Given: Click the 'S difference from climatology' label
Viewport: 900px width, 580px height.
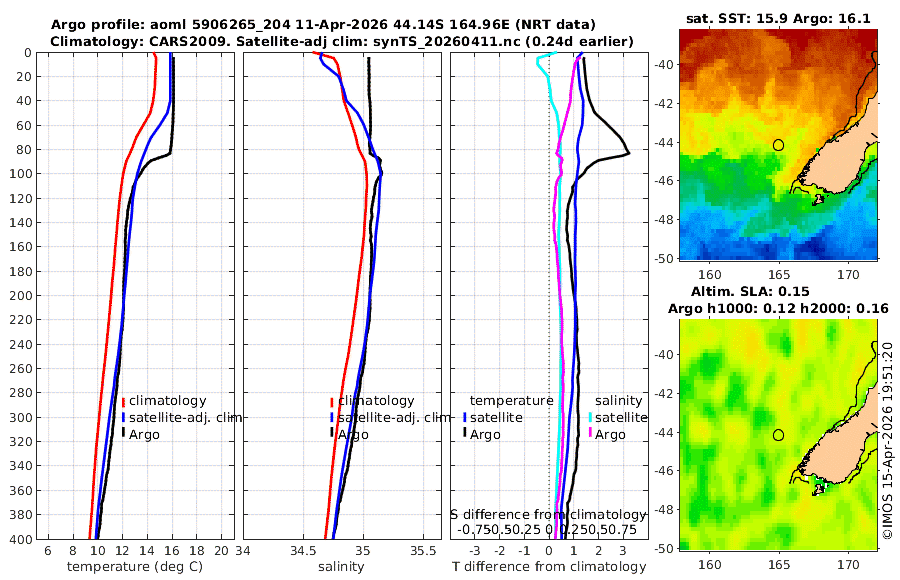Looking at the screenshot, I should coord(548,515).
